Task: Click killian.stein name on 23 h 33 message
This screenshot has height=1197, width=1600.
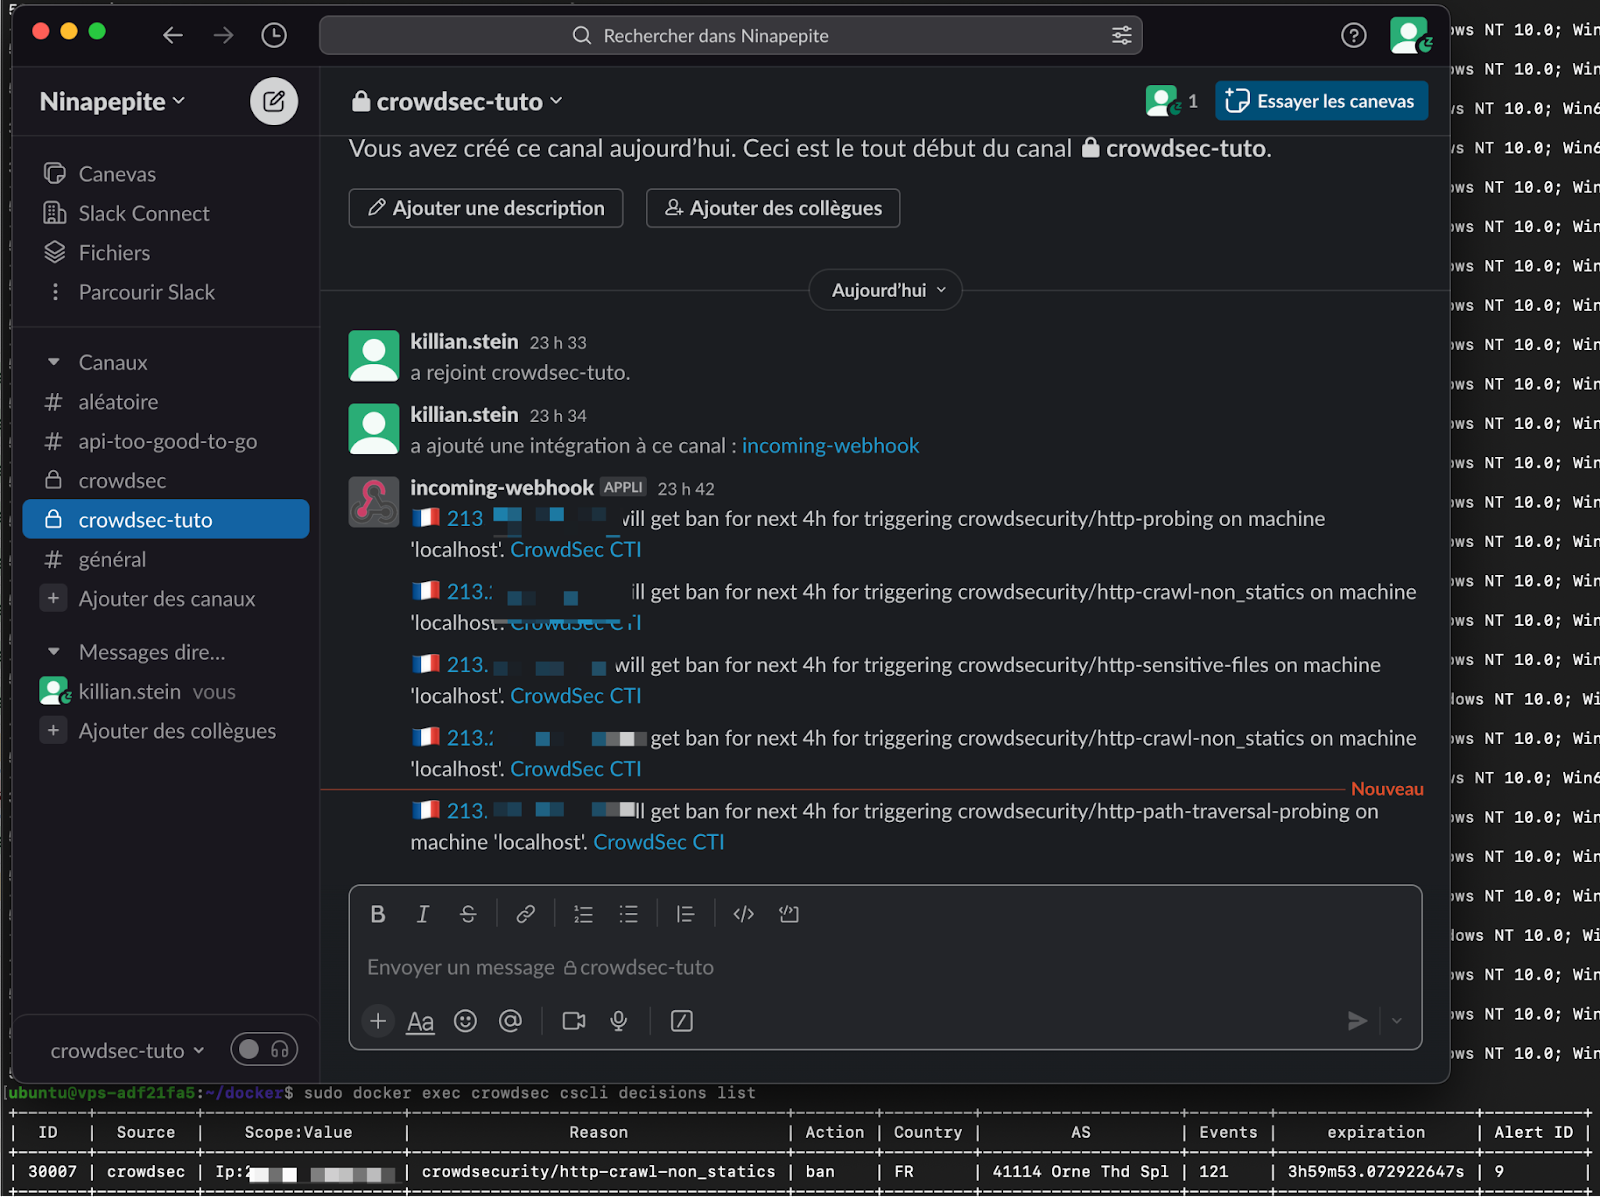Action: pos(464,342)
